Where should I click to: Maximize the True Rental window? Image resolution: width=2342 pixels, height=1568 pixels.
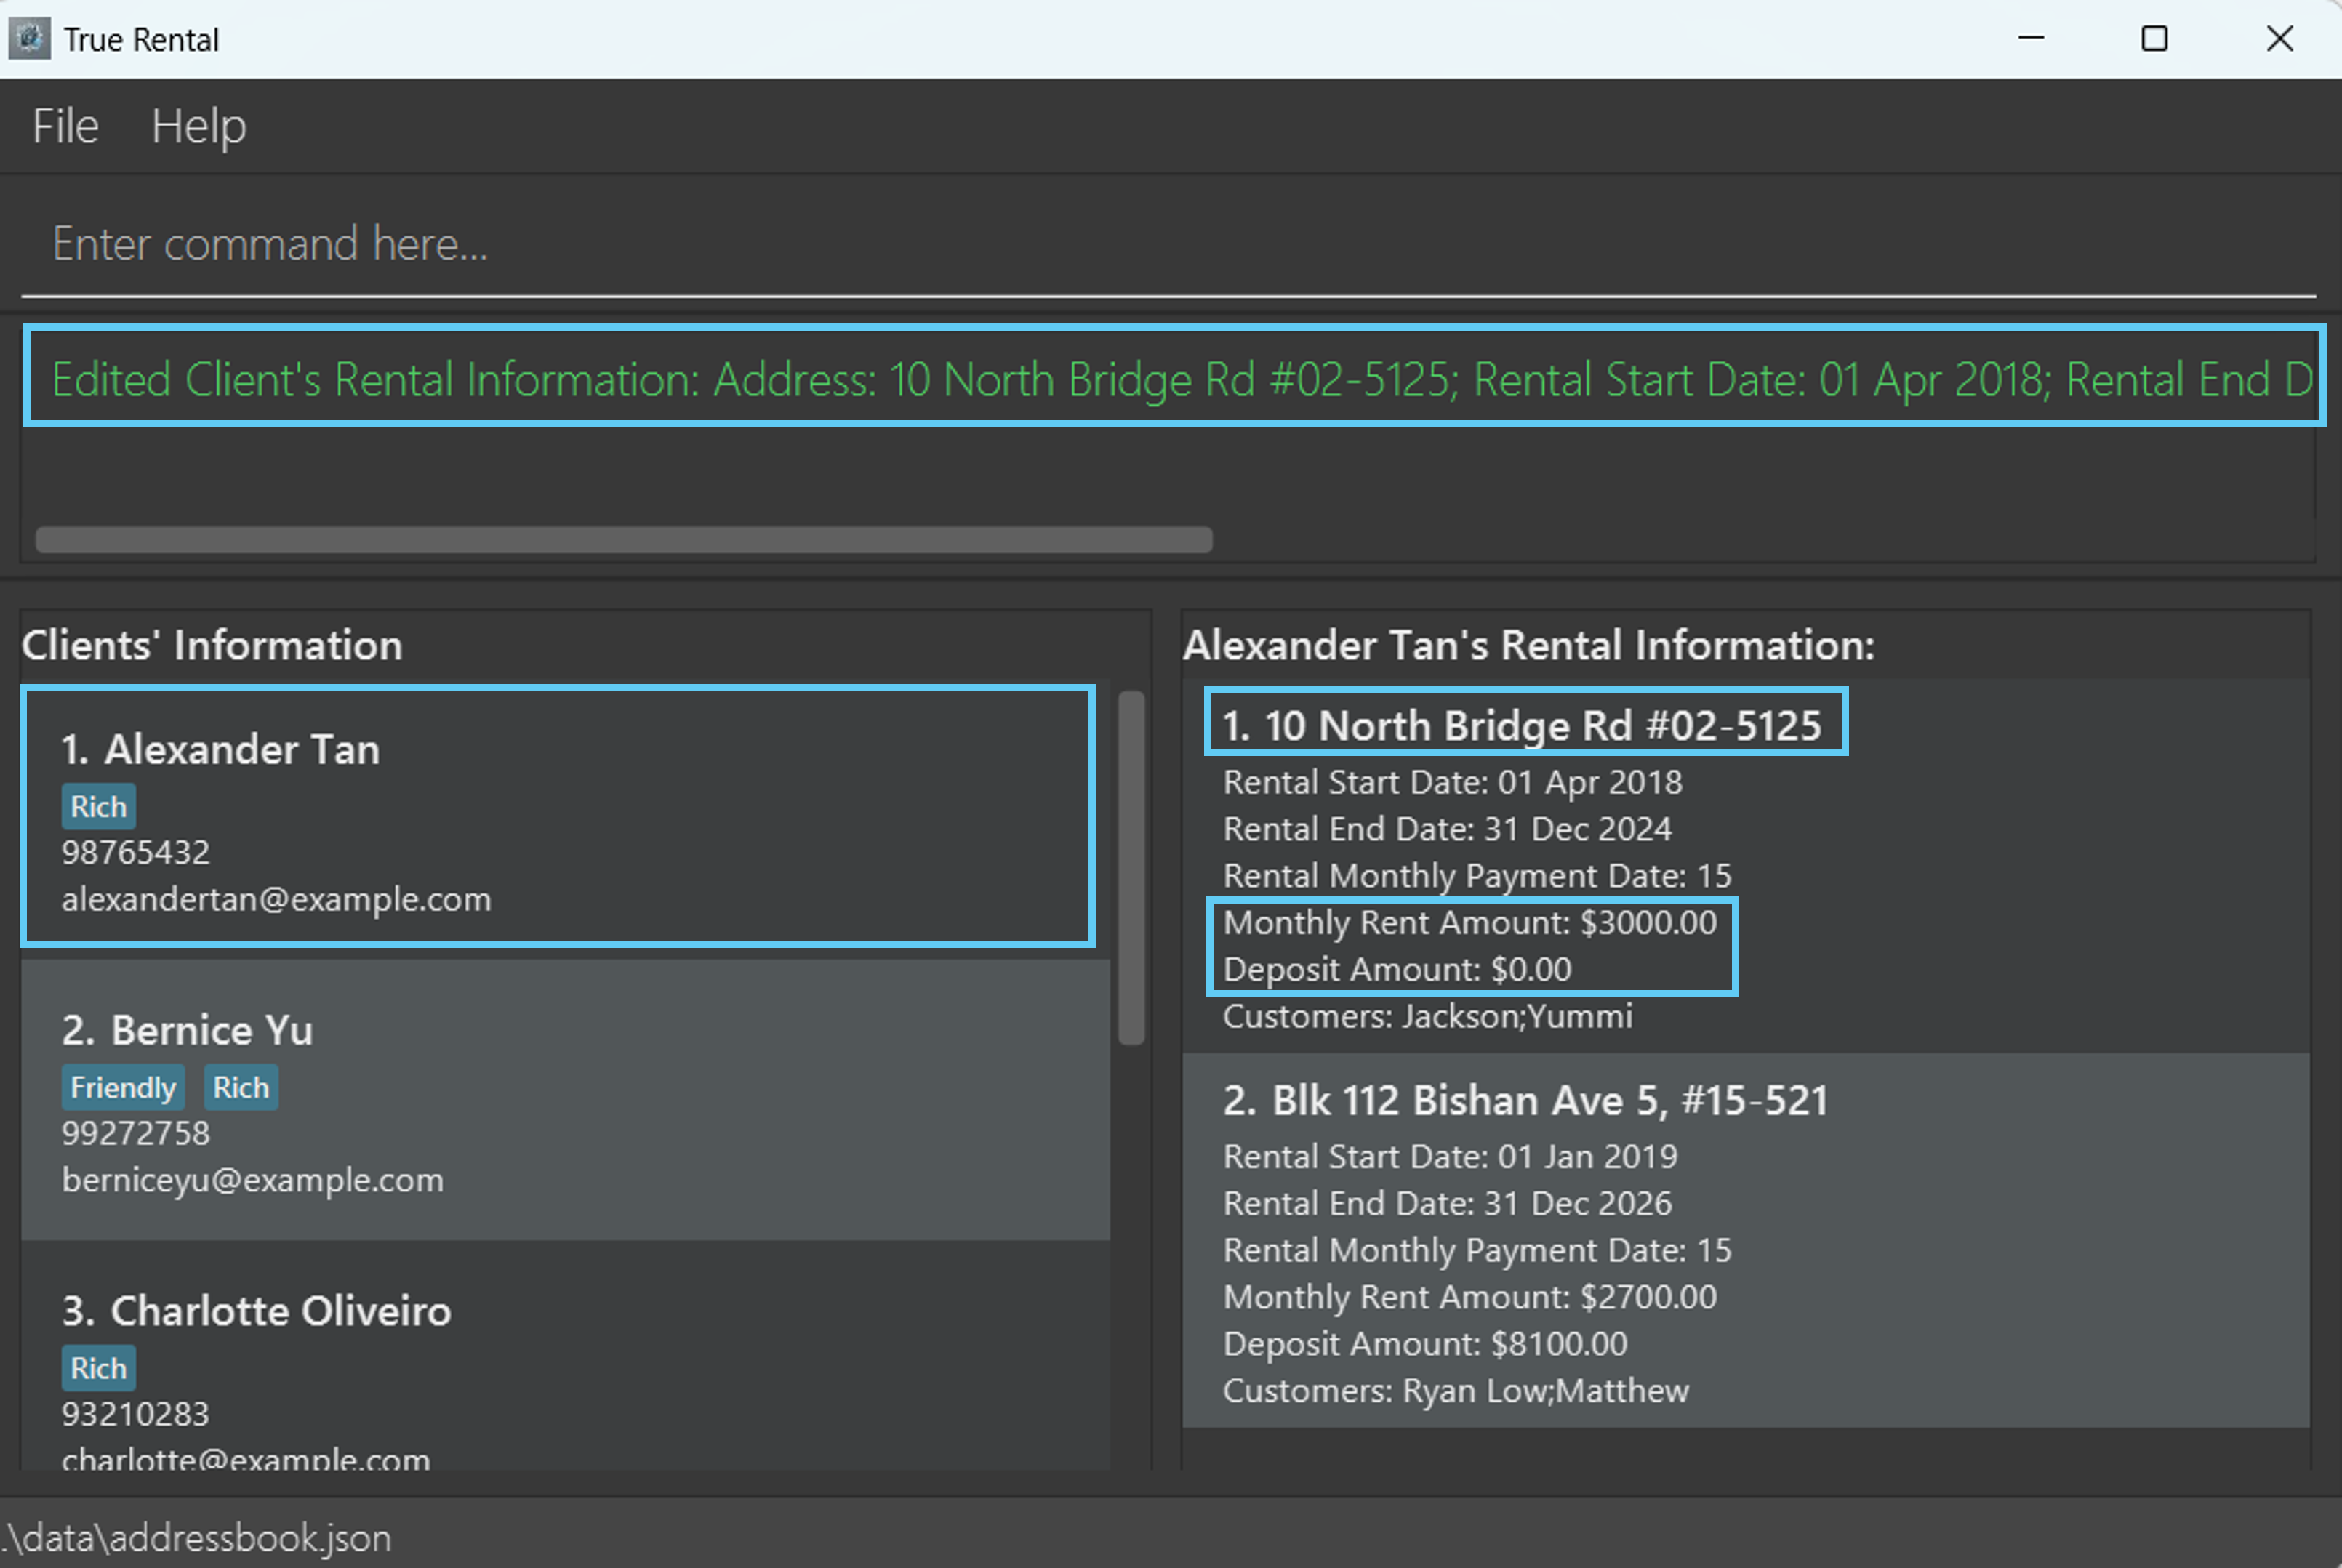(x=2154, y=39)
